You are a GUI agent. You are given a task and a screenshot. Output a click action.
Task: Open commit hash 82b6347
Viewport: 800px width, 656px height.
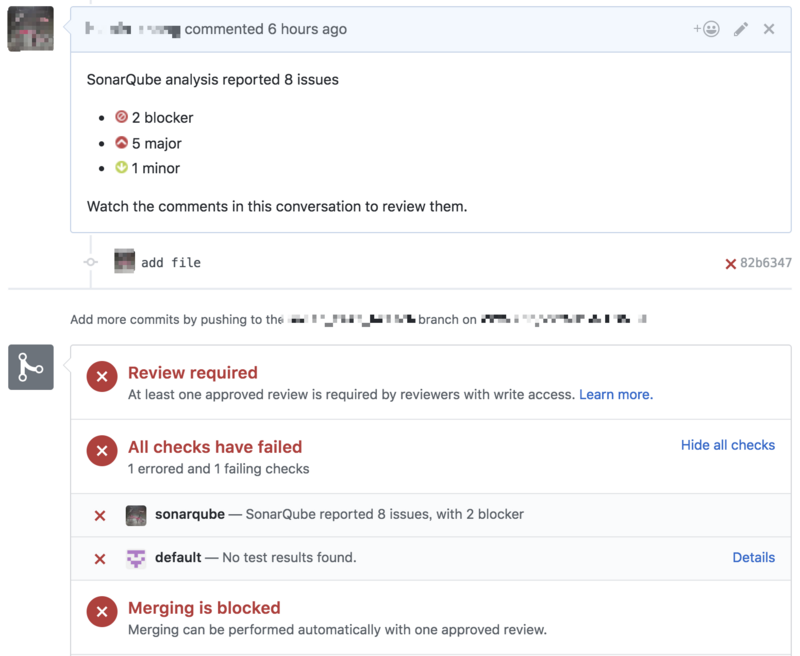tap(765, 263)
